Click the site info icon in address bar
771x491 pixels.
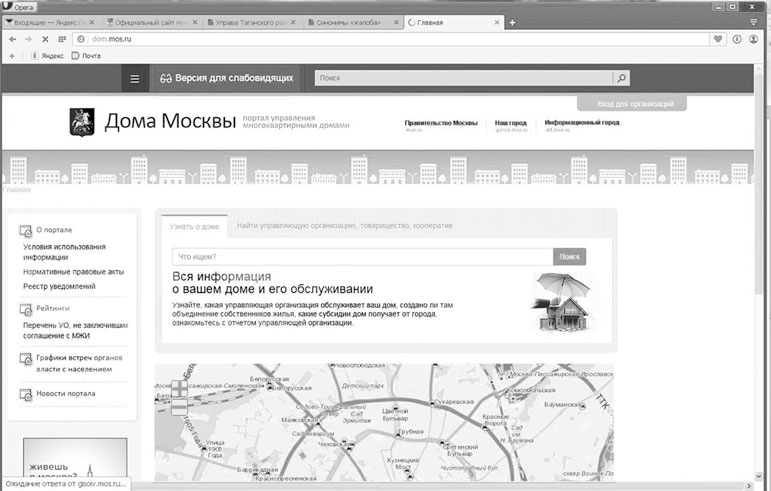coord(81,39)
